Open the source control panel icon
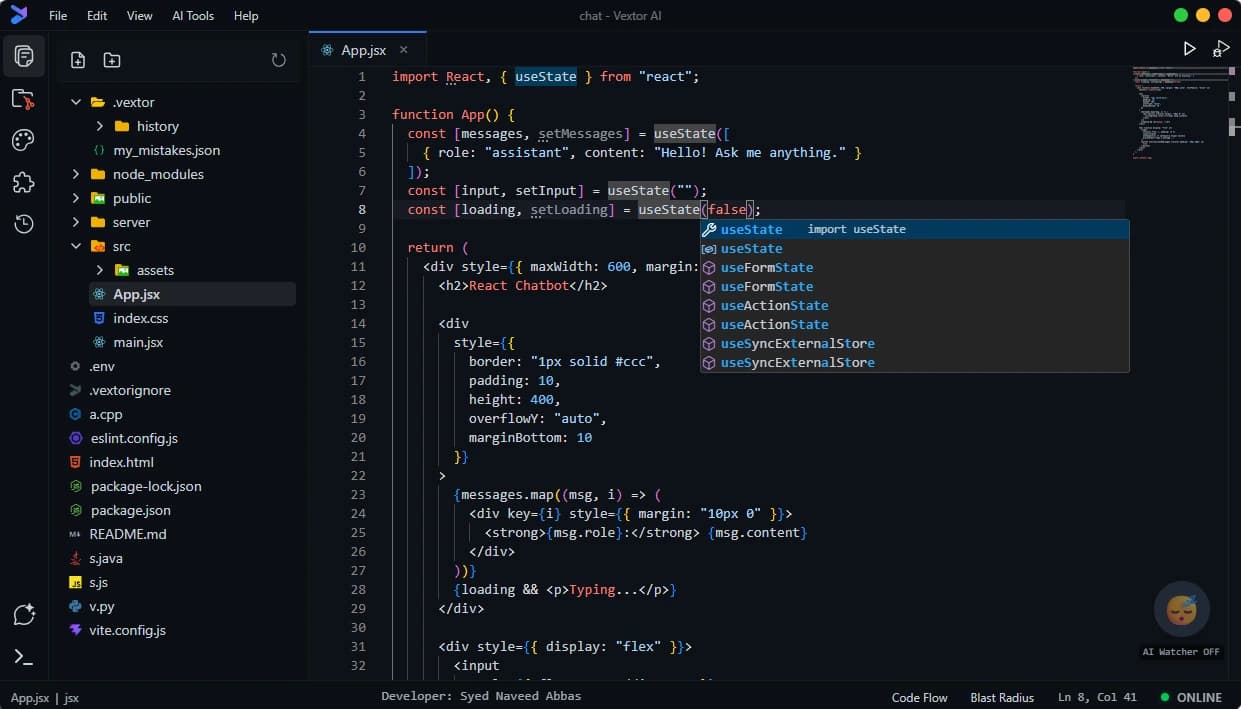Screen dimensions: 1241x709 point(24,99)
